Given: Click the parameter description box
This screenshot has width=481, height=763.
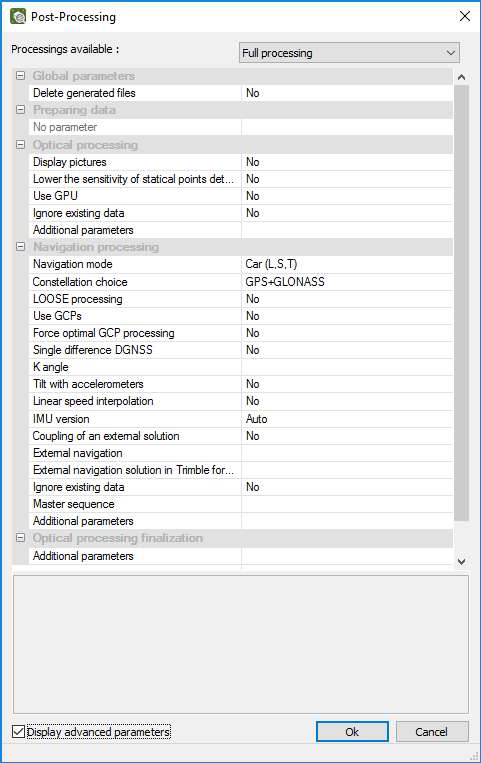Looking at the screenshot, I should (x=241, y=644).
